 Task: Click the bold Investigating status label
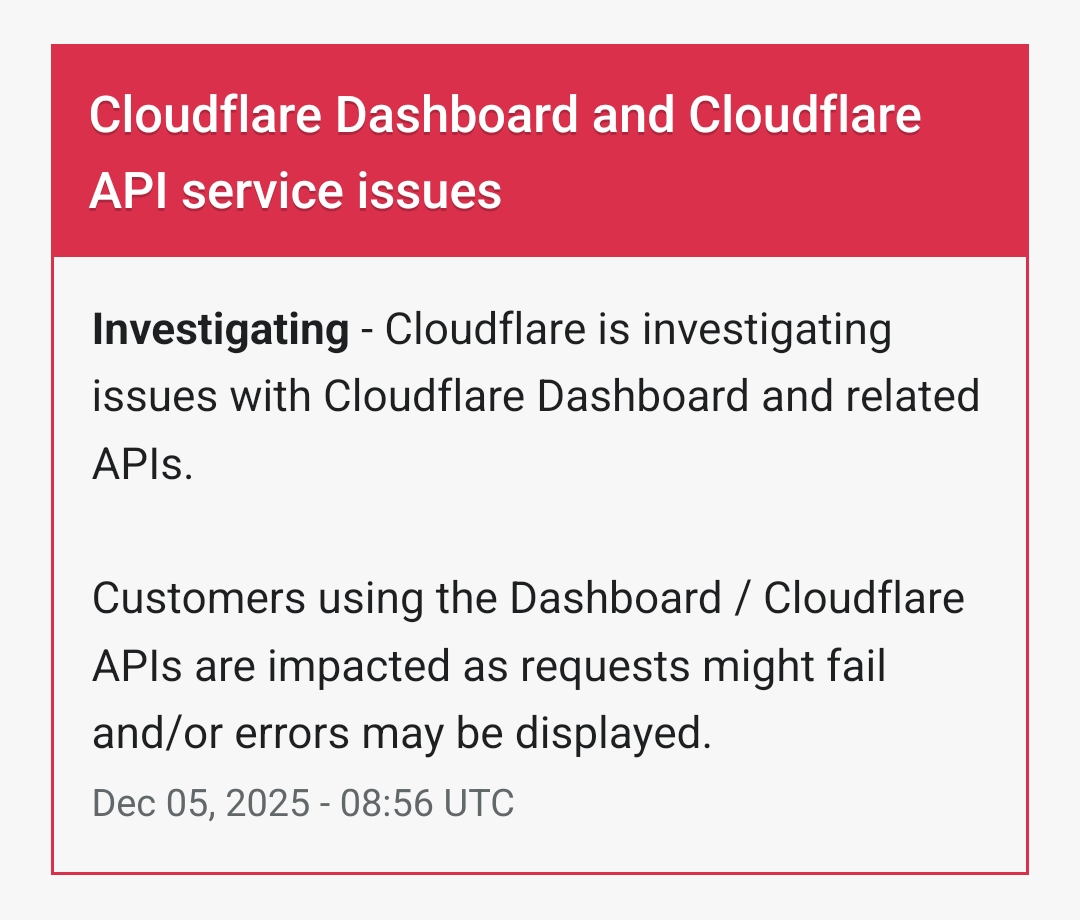(x=220, y=329)
